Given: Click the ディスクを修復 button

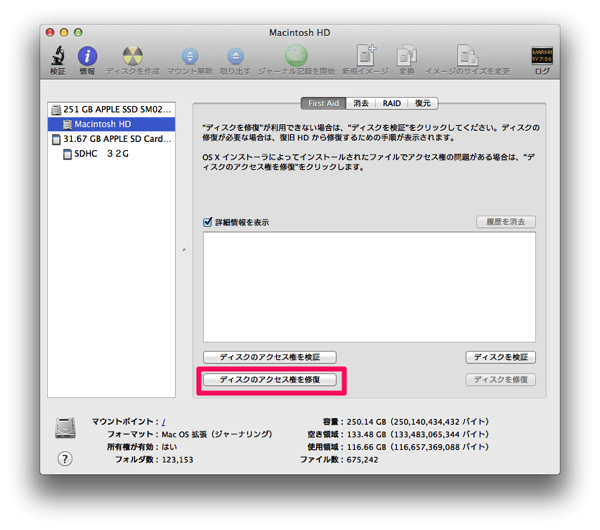Looking at the screenshot, I should [x=501, y=380].
